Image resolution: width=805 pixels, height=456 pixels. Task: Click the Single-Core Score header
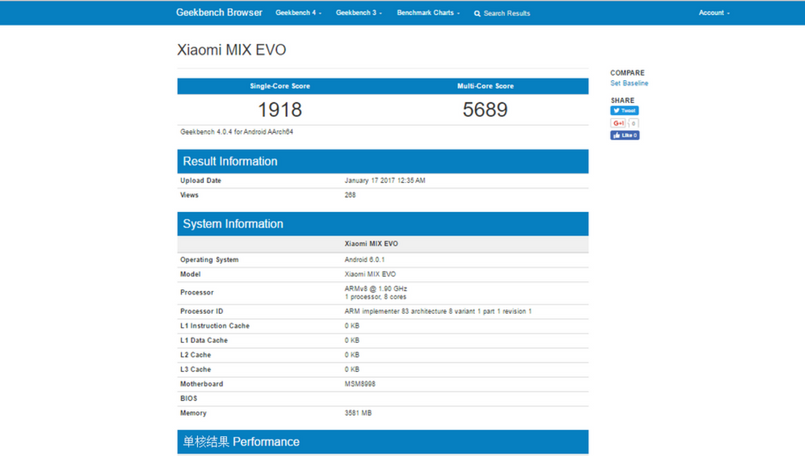[280, 86]
